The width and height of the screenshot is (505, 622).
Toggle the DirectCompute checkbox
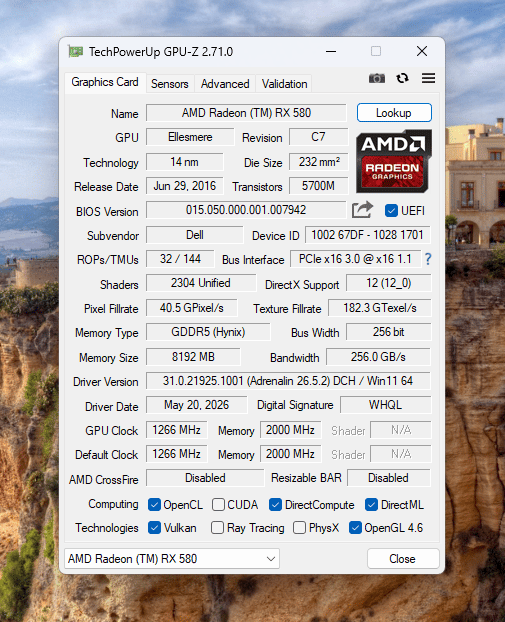275,505
